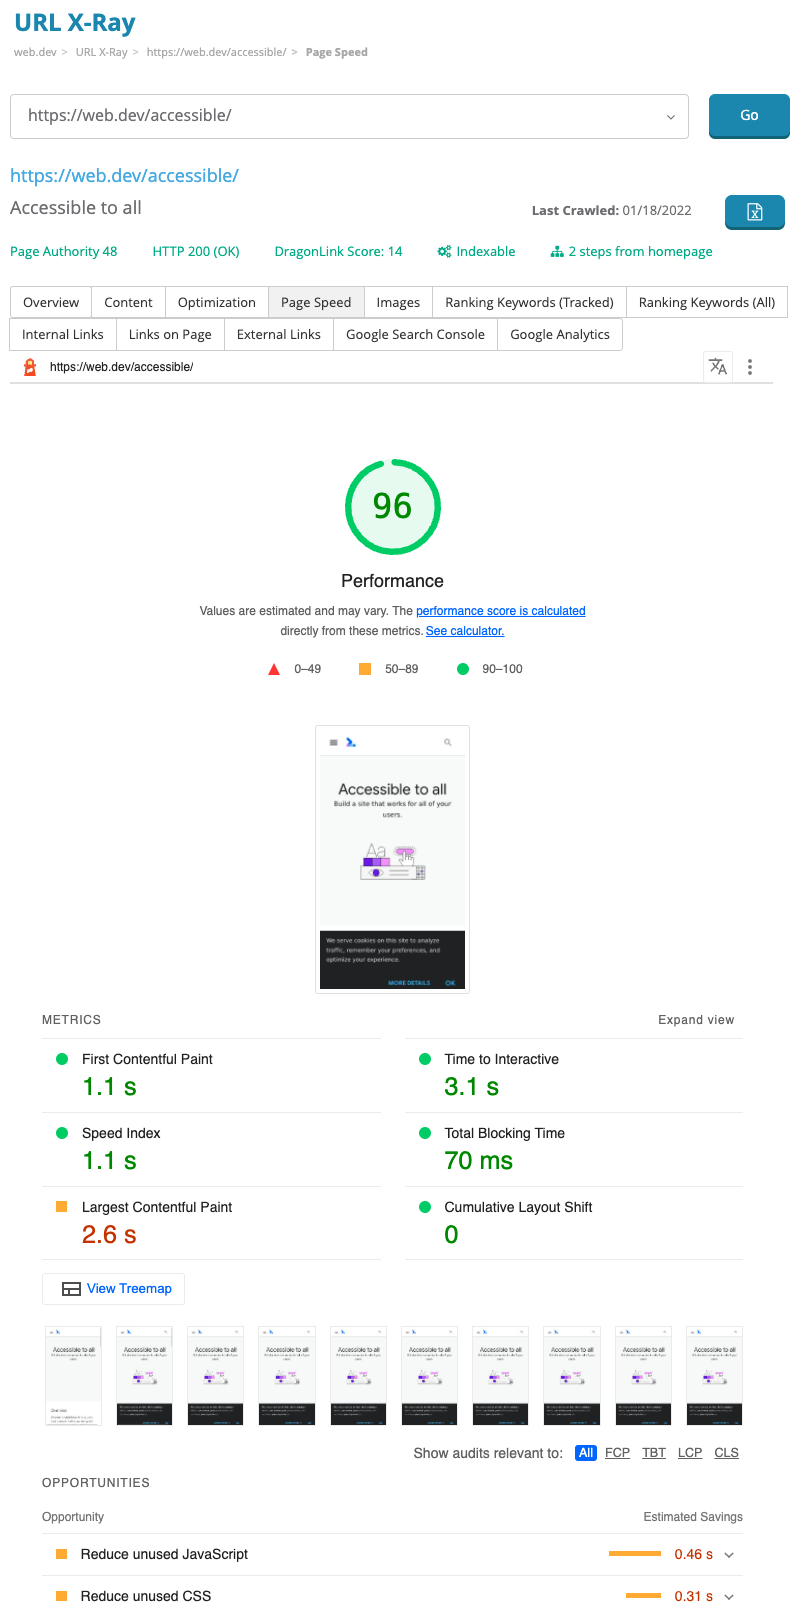This screenshot has width=803, height=1618.
Task: Open the Google Search Console tab
Action: [415, 335]
